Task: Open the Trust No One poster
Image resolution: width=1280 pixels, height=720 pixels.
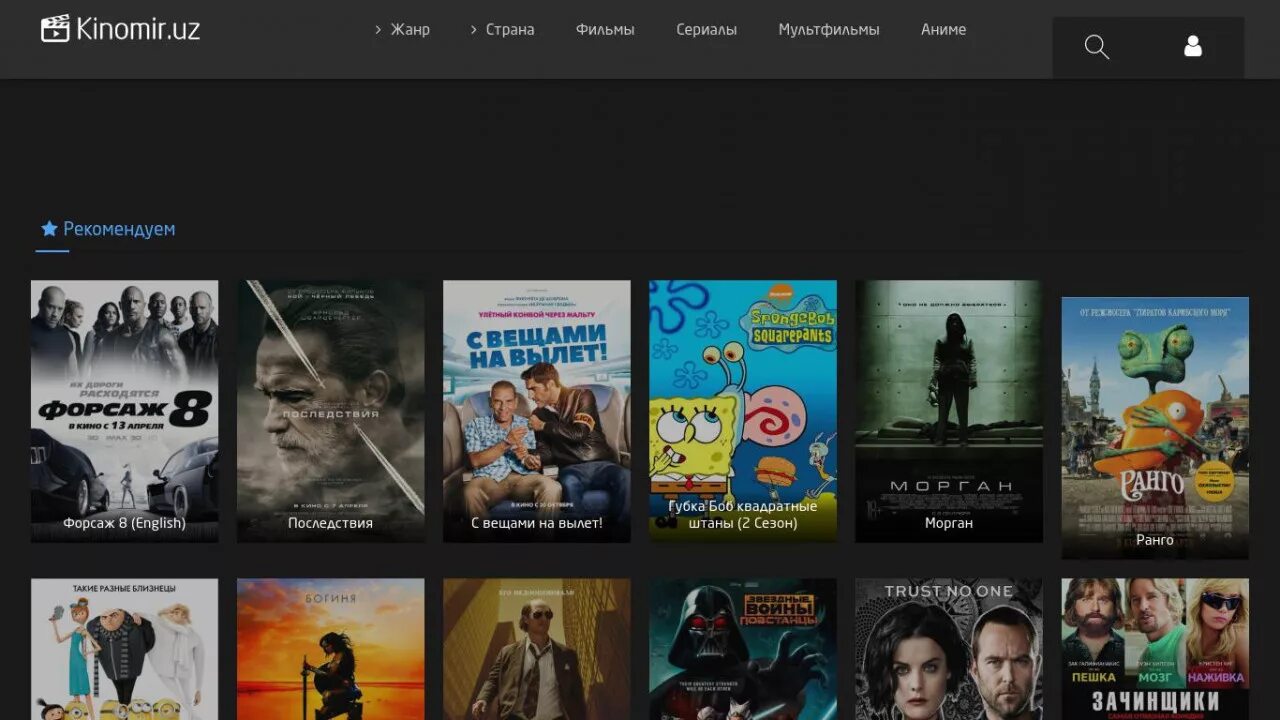Action: coord(949,649)
